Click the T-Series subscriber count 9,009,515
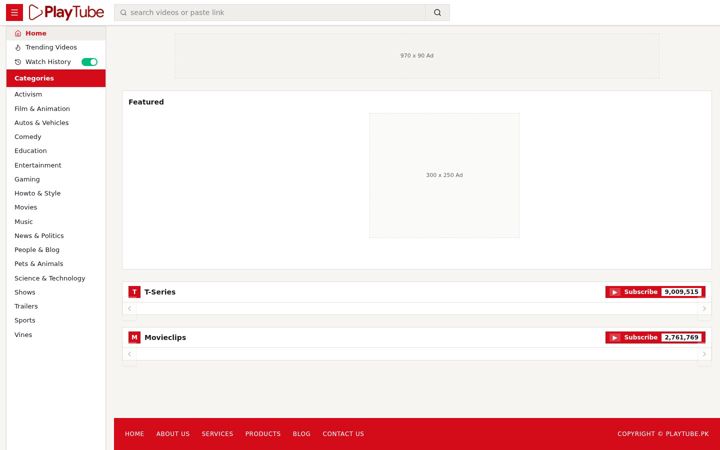Screen dimensions: 720x450 tap(681, 292)
